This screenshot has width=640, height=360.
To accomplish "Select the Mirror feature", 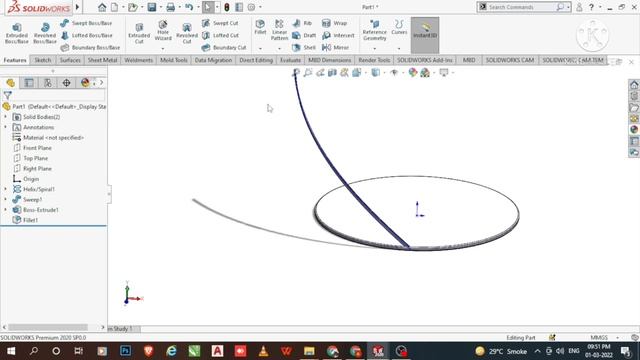I will pyautogui.click(x=336, y=47).
